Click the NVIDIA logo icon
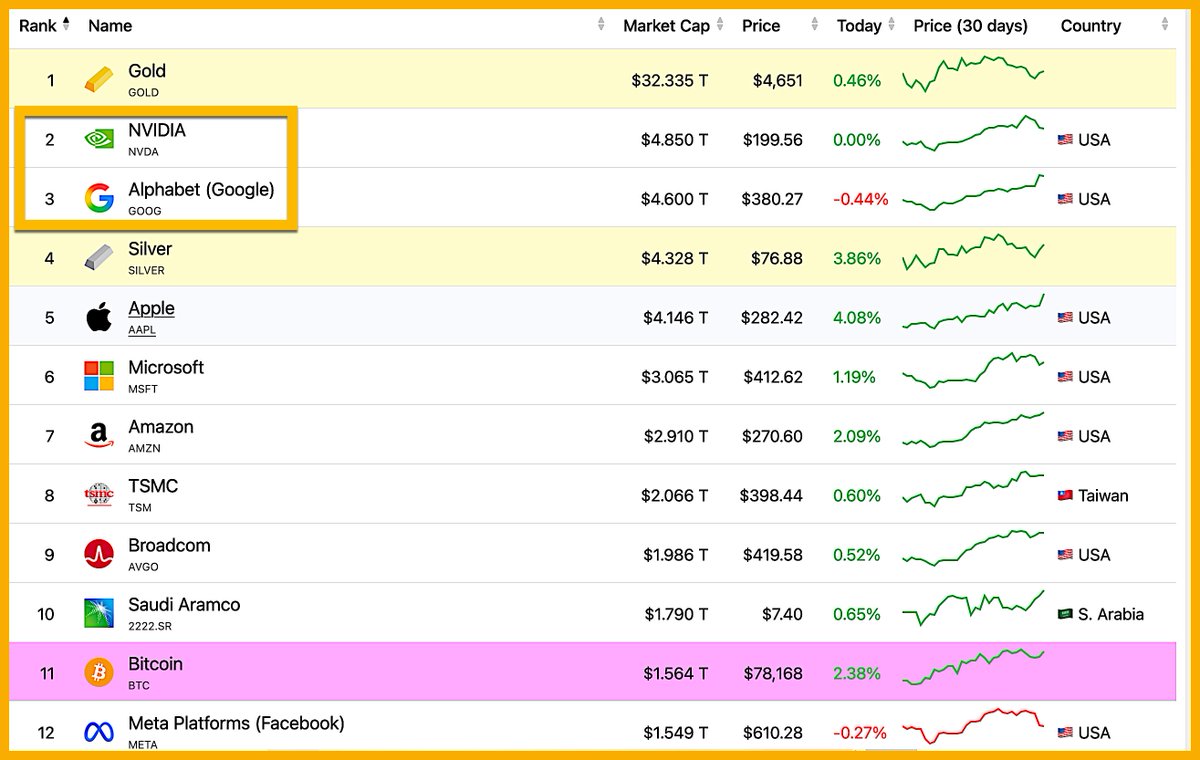The width and height of the screenshot is (1200, 760). tap(98, 139)
